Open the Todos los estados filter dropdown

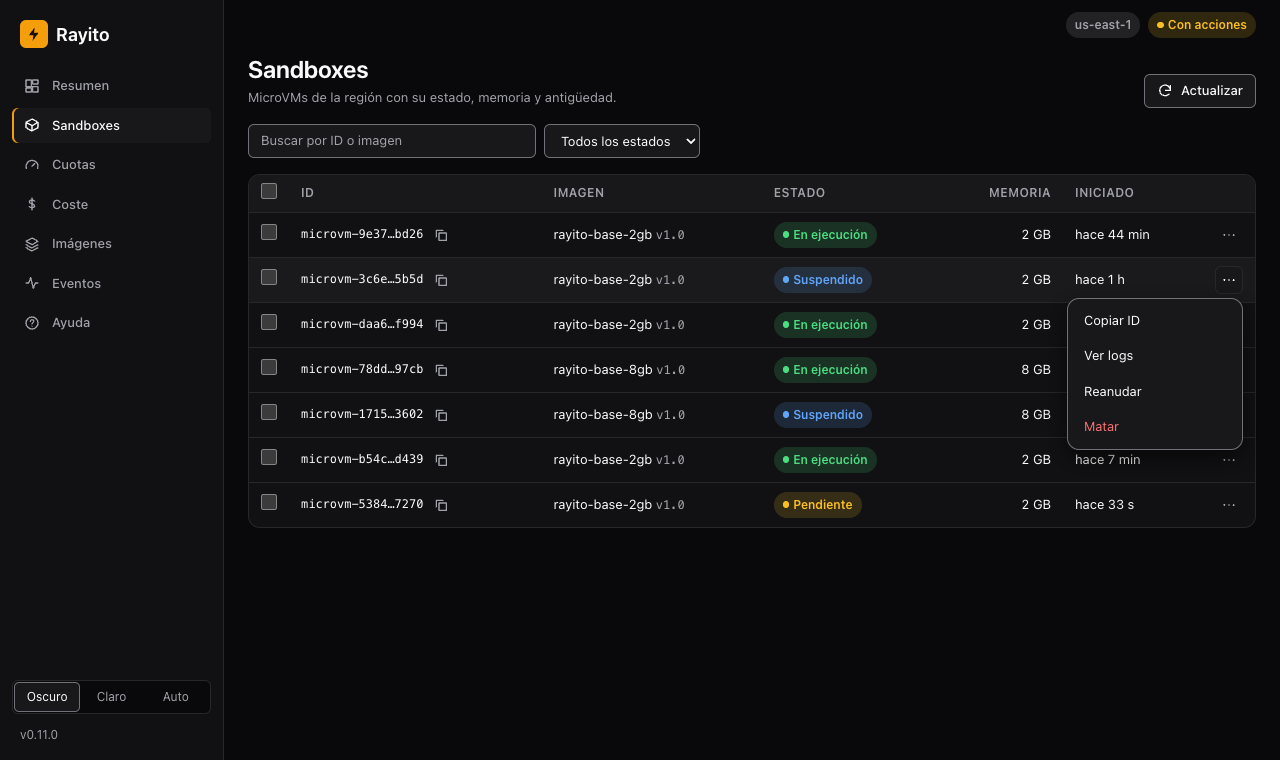pyautogui.click(x=622, y=141)
